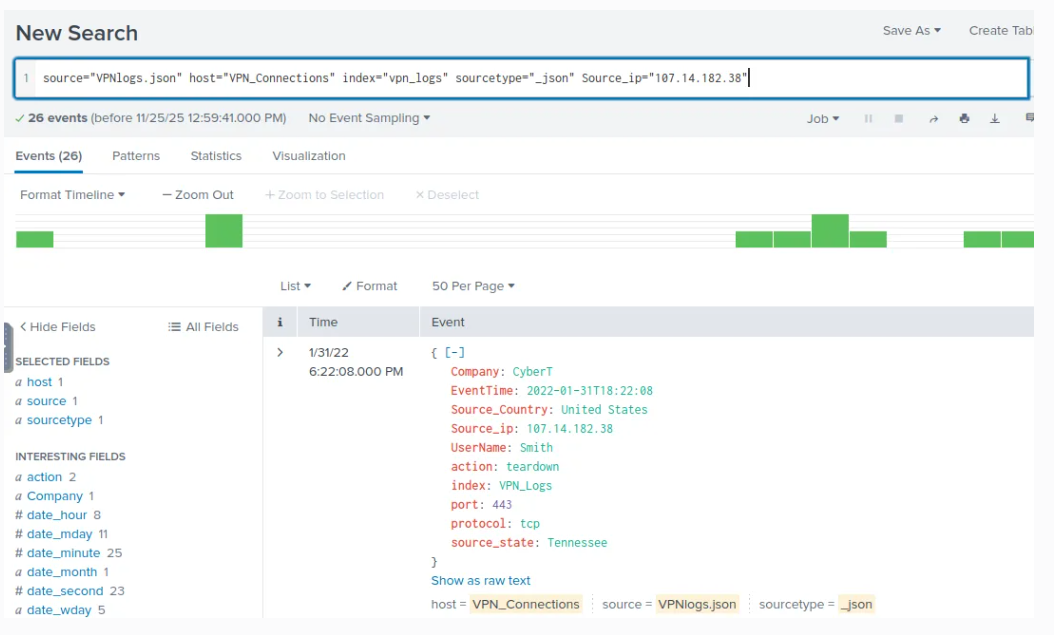
Task: Export search results with download icon
Action: 995,119
